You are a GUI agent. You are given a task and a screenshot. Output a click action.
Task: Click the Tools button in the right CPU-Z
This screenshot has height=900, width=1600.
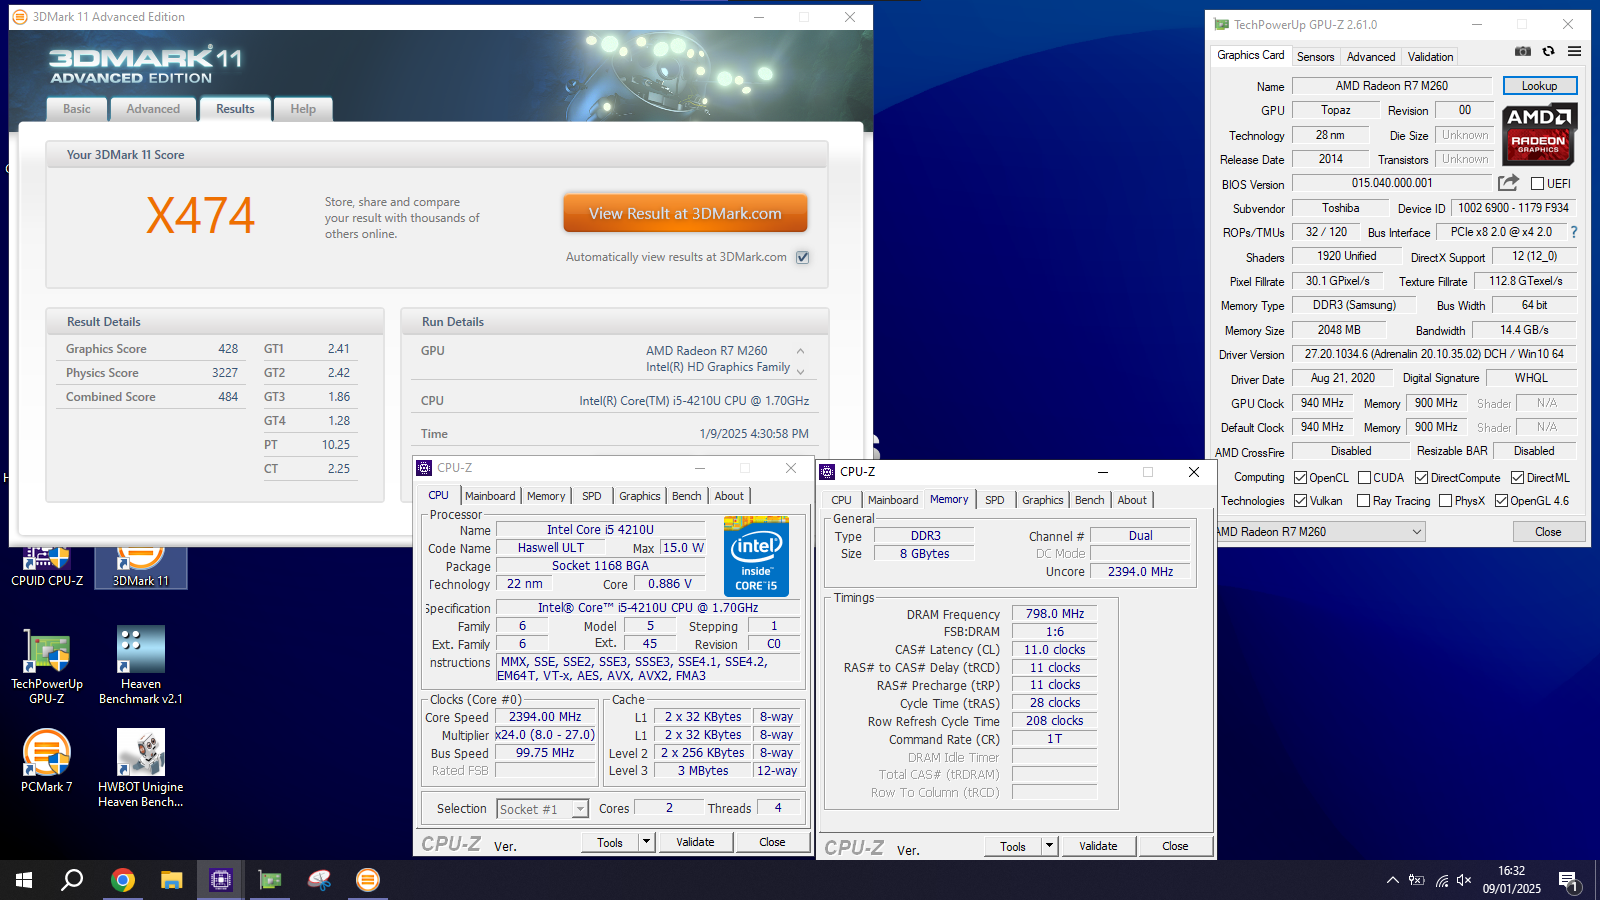click(x=1013, y=846)
